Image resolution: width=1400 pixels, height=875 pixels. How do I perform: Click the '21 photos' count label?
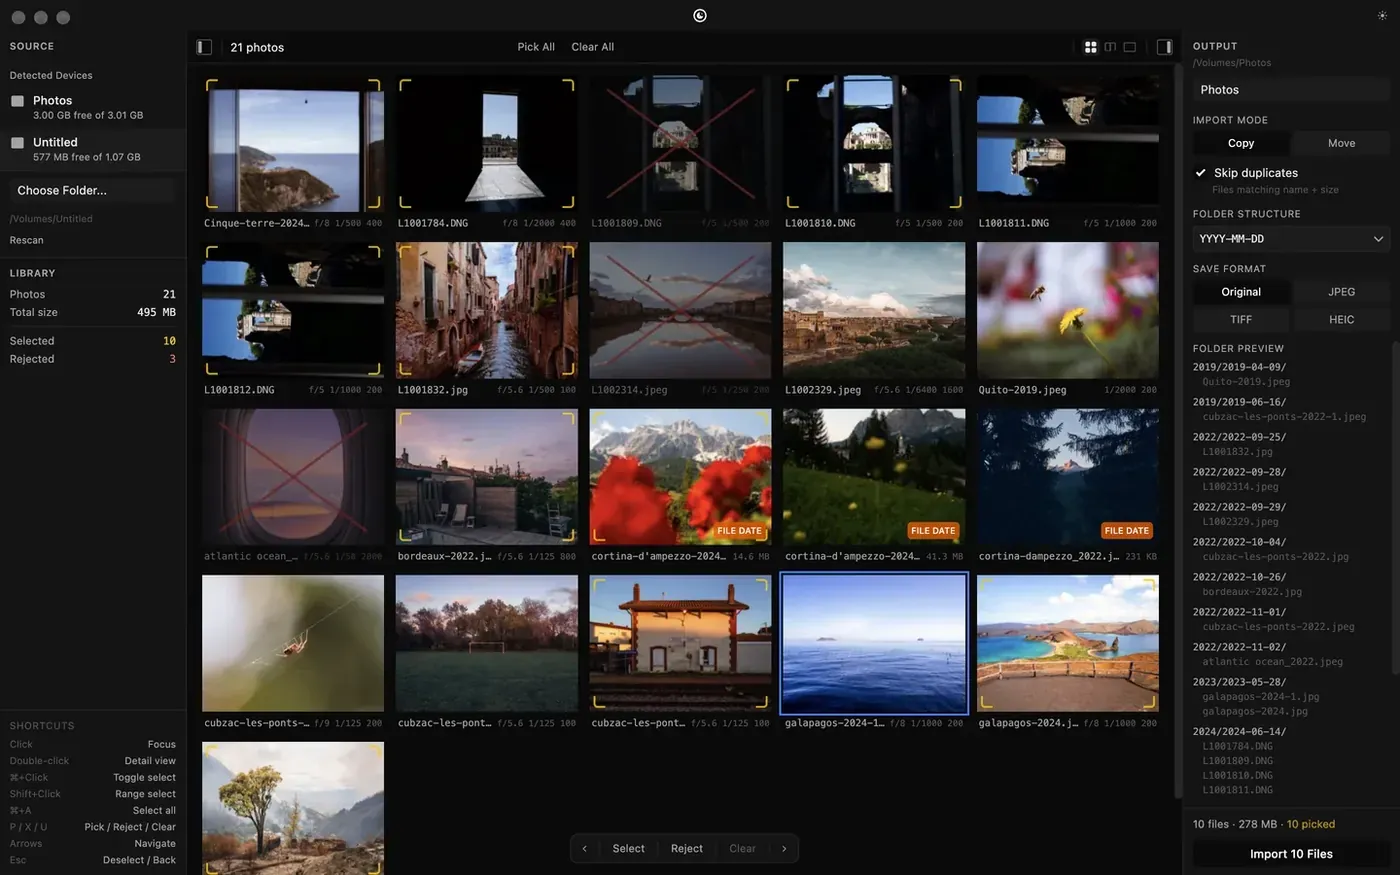click(x=257, y=47)
